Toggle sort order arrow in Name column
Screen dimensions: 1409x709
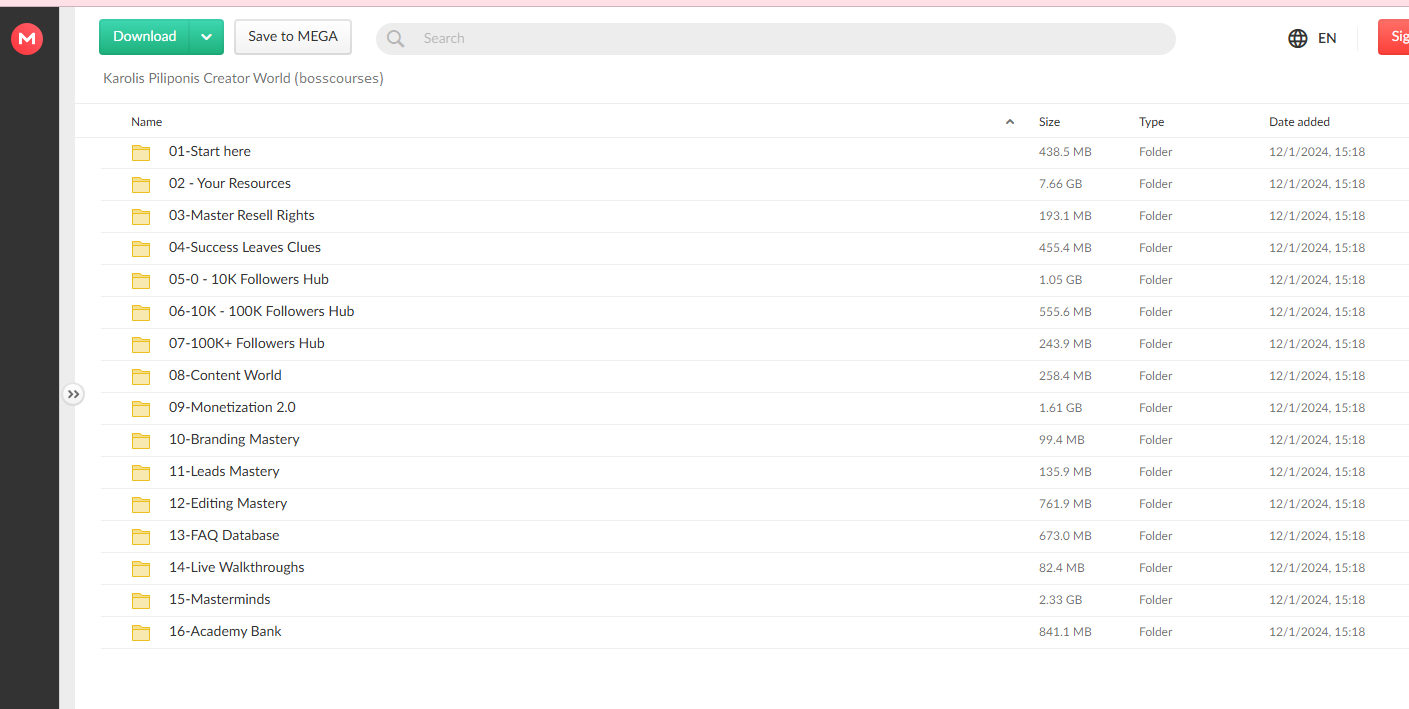[1009, 122]
